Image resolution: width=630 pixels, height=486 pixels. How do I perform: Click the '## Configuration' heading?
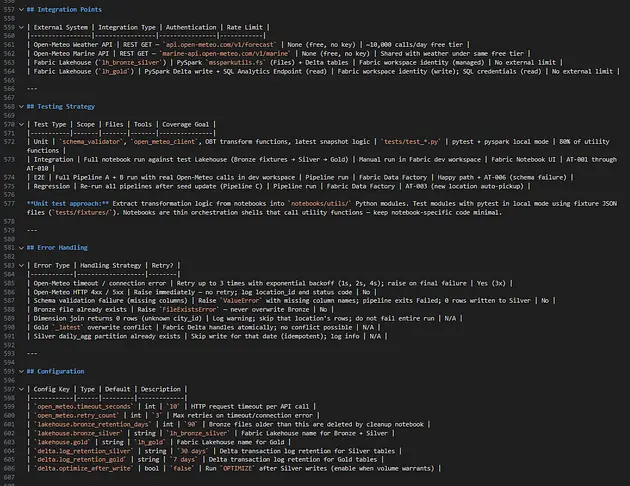click(x=56, y=372)
